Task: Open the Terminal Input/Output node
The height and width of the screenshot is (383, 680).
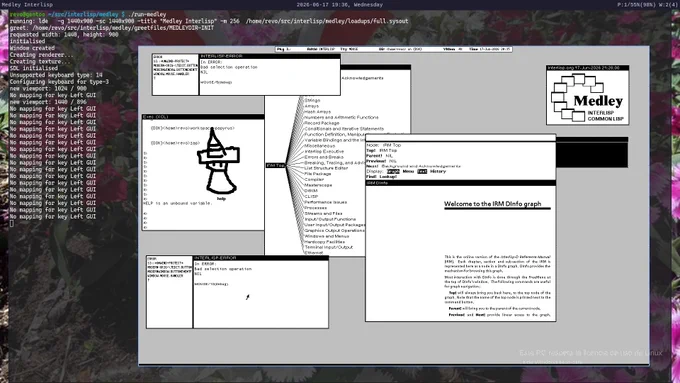Action: [329, 247]
